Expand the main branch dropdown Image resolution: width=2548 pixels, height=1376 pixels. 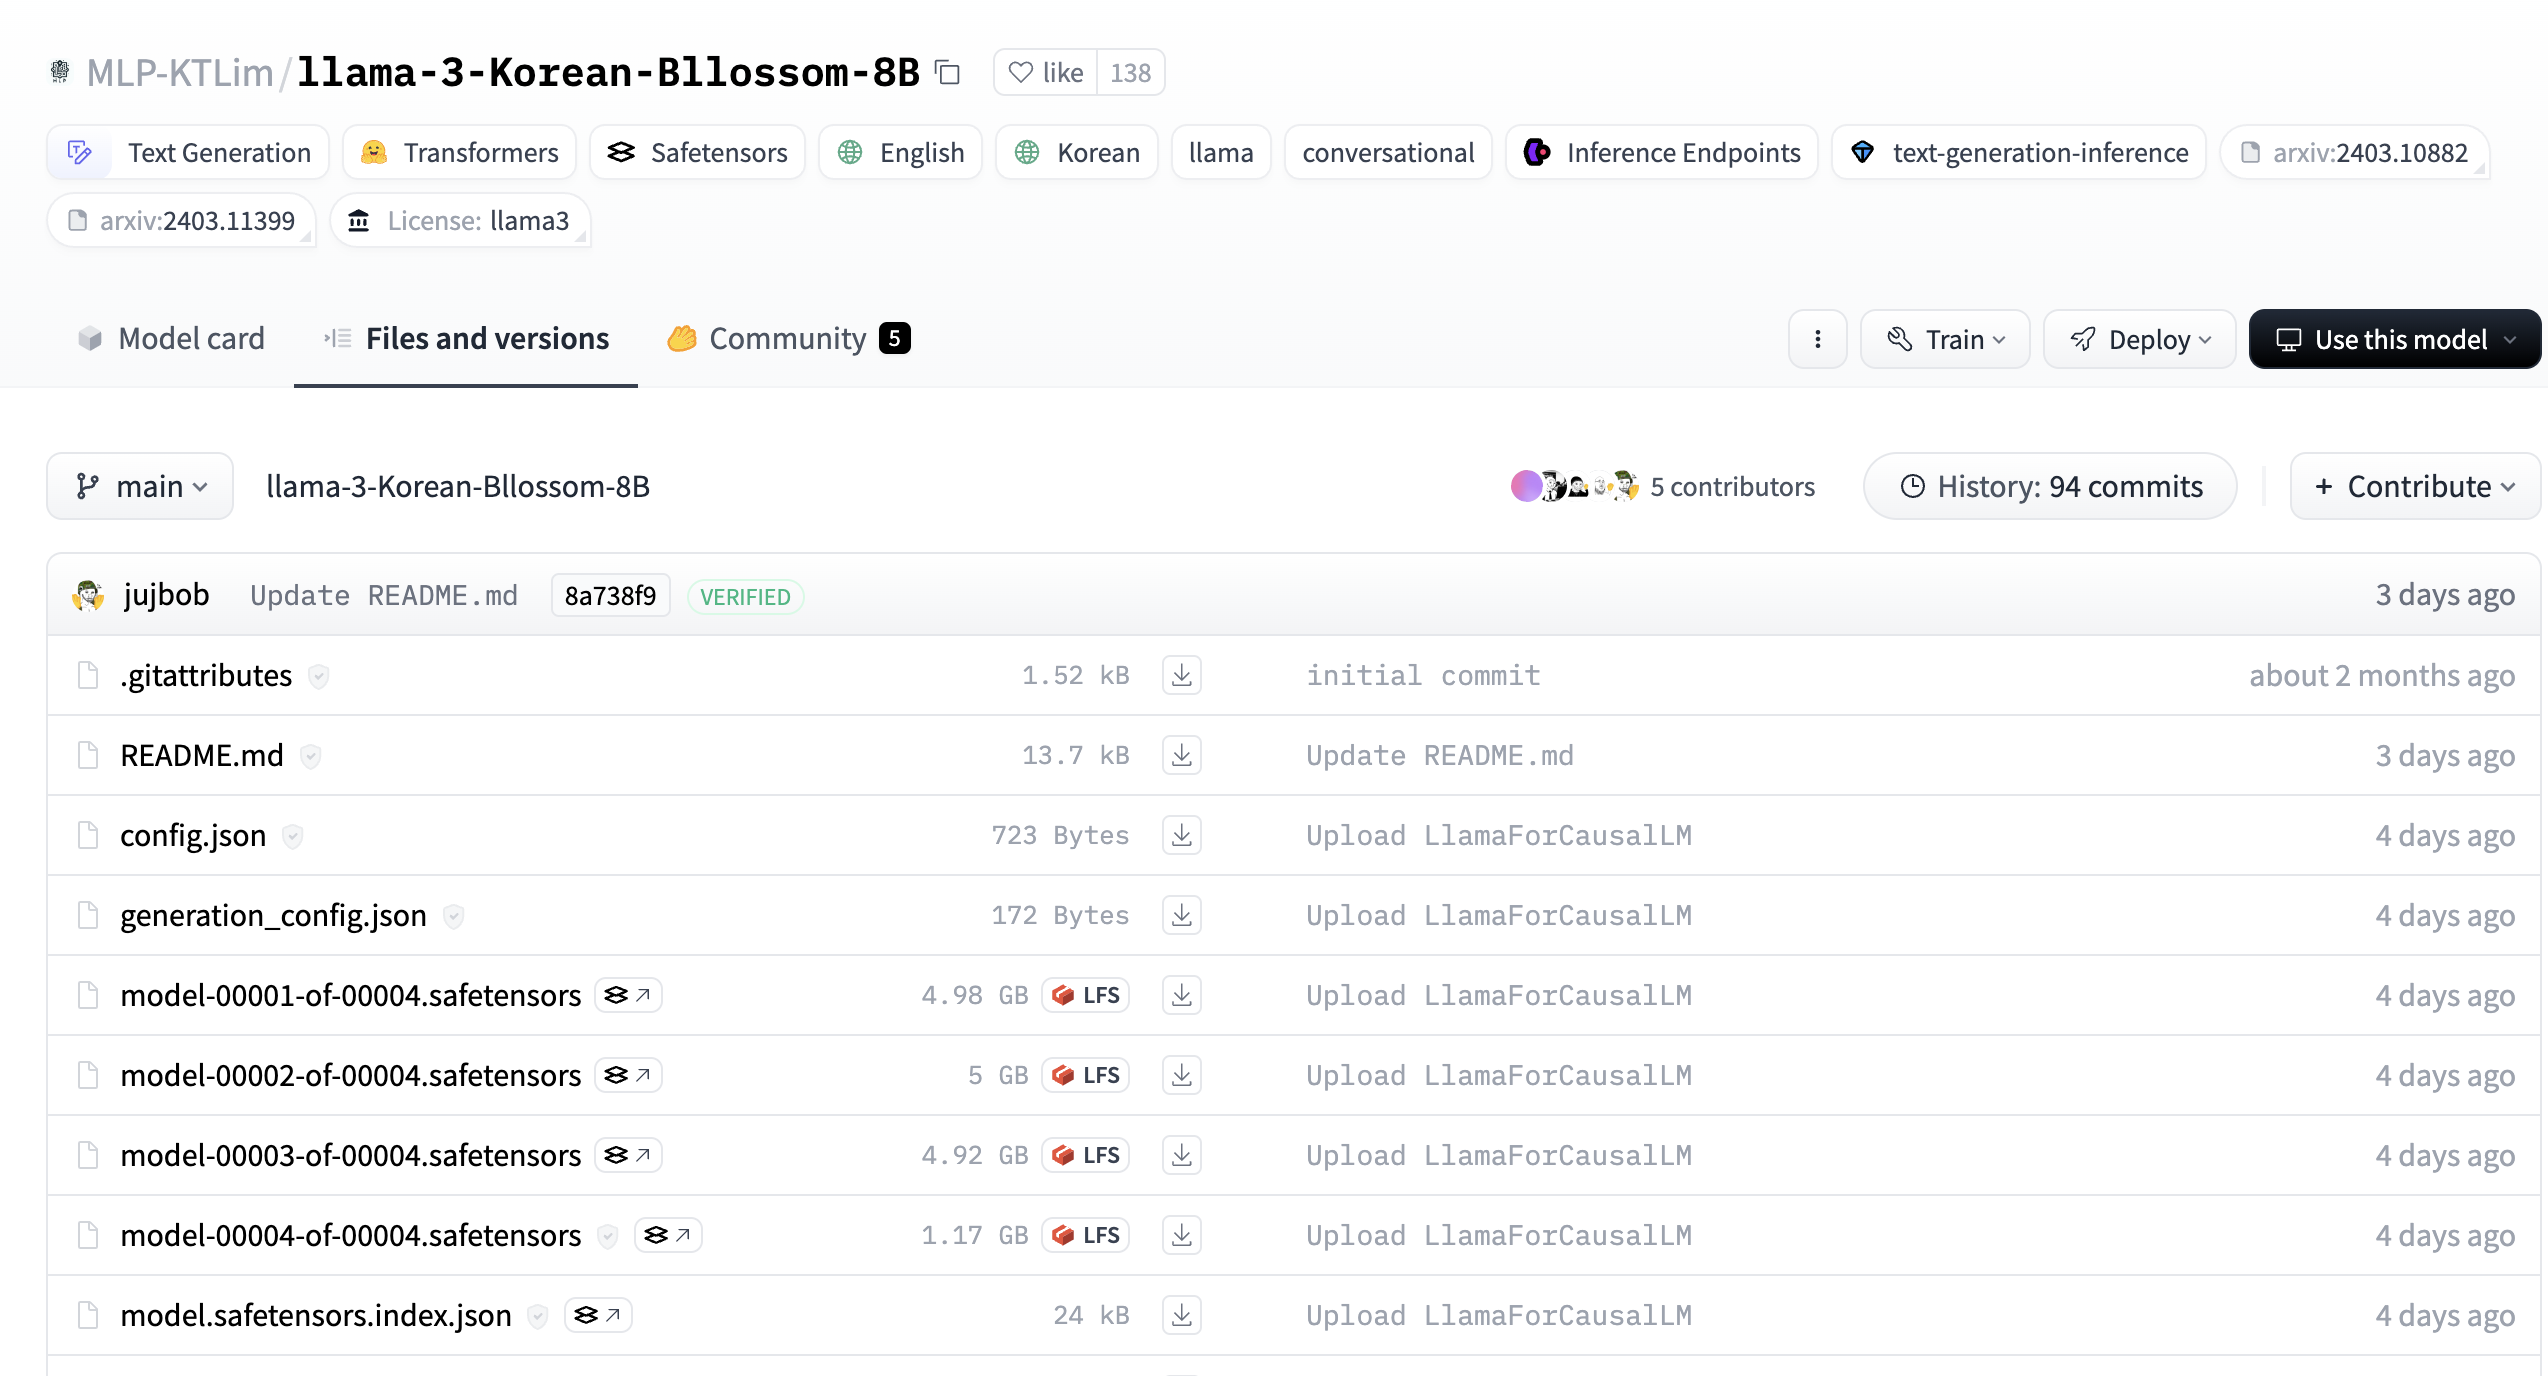[x=140, y=487]
